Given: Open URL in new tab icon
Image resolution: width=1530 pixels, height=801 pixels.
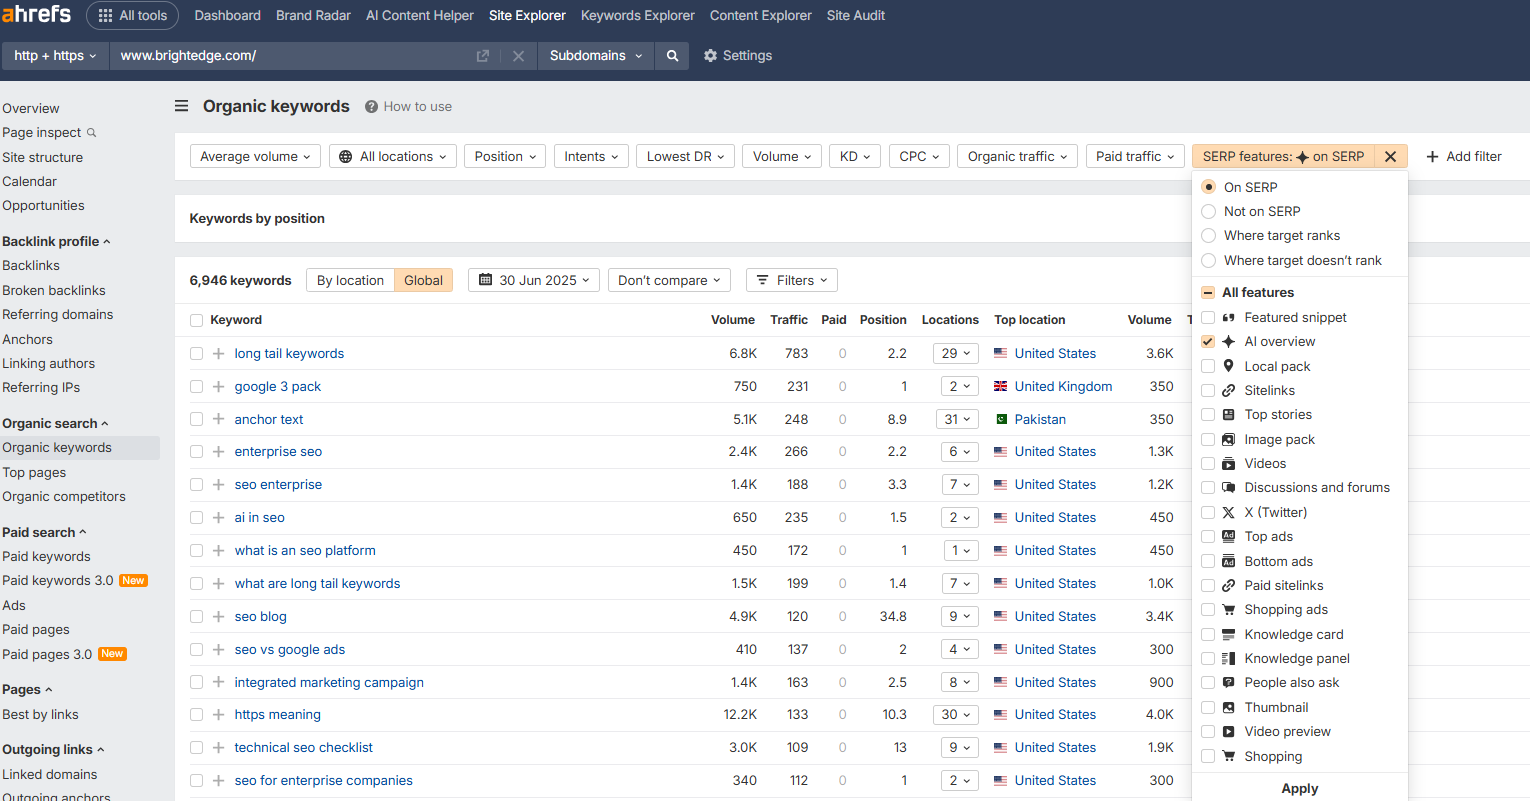Looking at the screenshot, I should (x=483, y=56).
